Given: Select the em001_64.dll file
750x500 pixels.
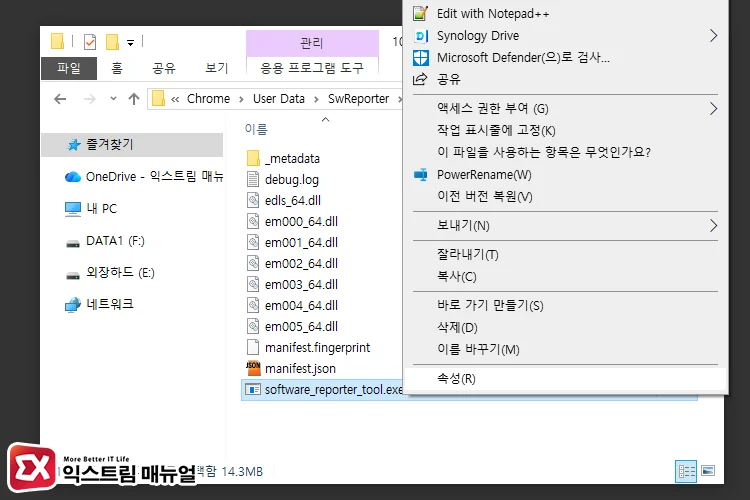Looking at the screenshot, I should point(301,243).
